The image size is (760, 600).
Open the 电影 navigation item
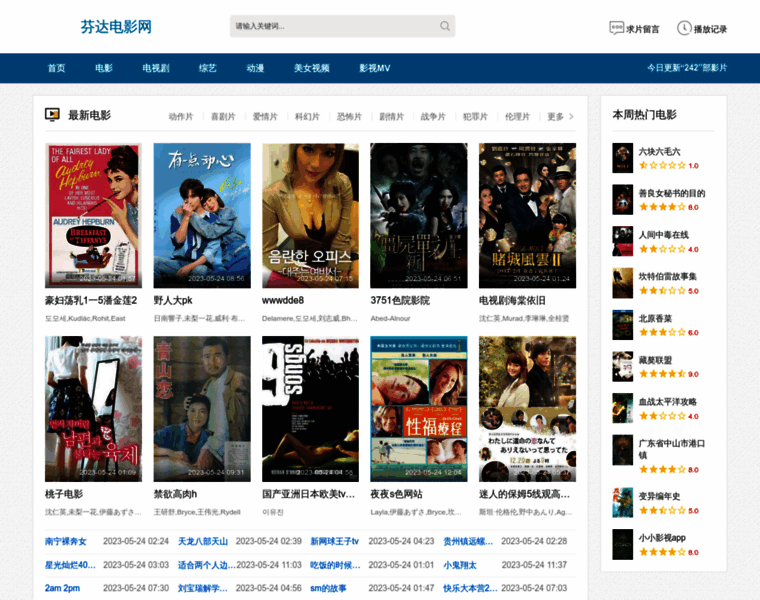[x=104, y=68]
